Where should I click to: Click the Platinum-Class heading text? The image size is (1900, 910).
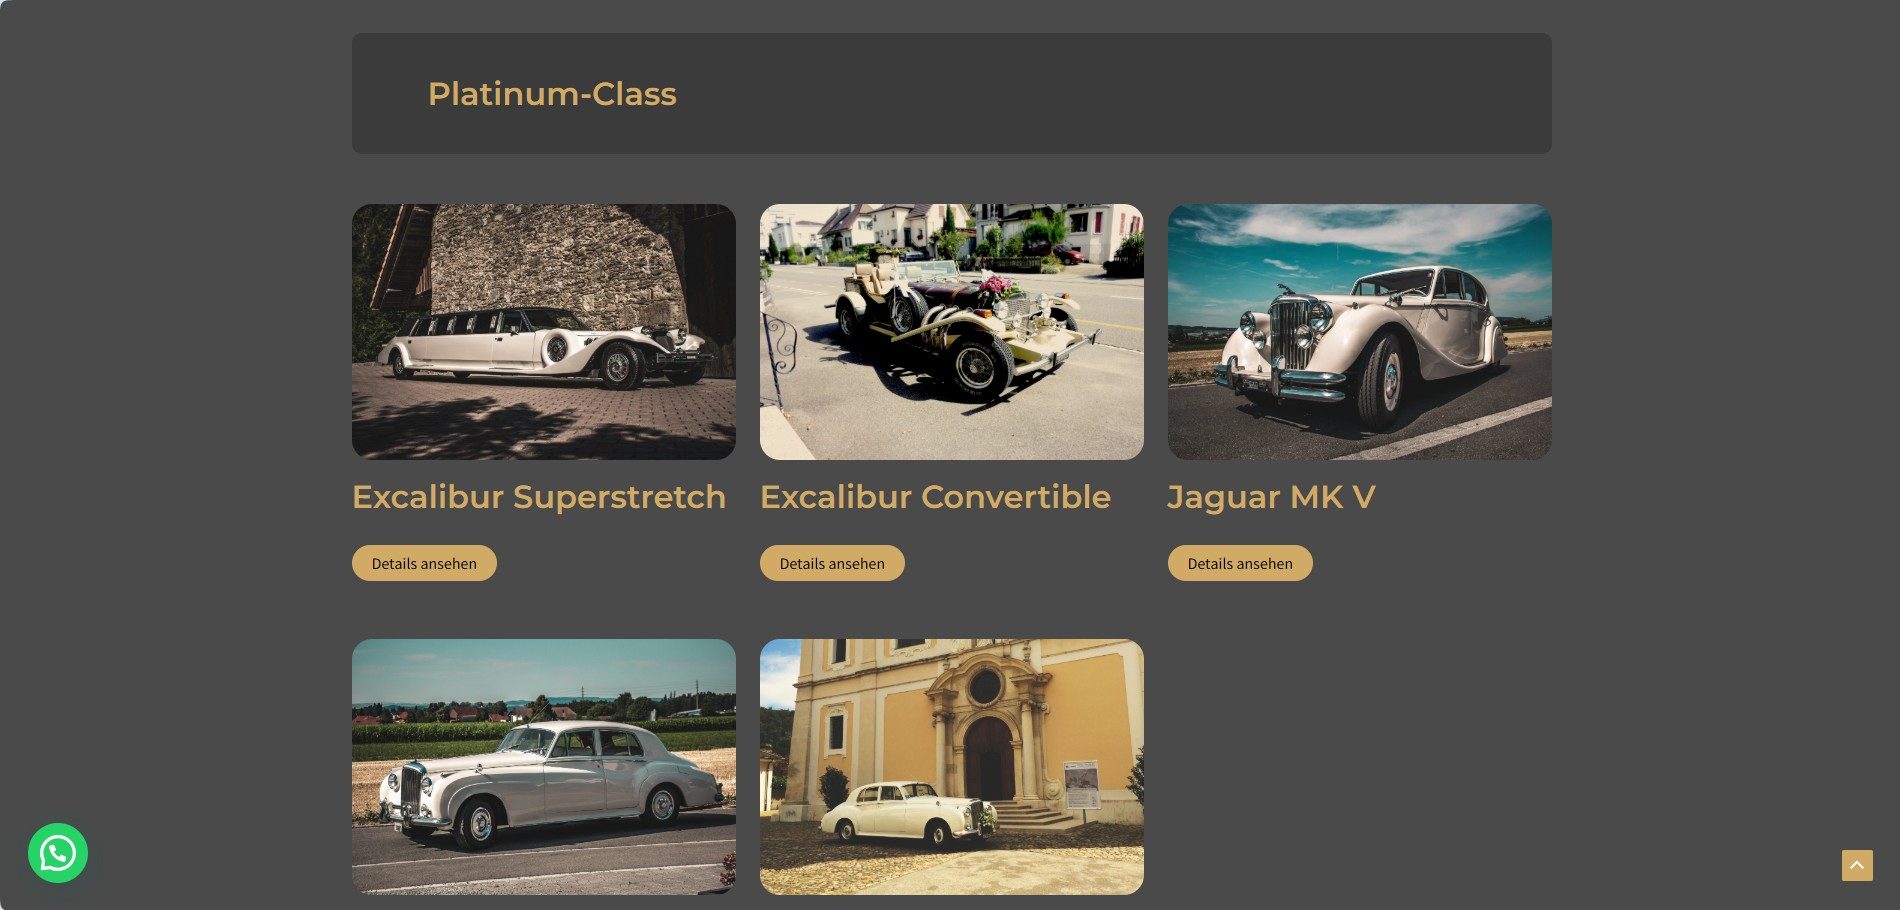point(552,94)
